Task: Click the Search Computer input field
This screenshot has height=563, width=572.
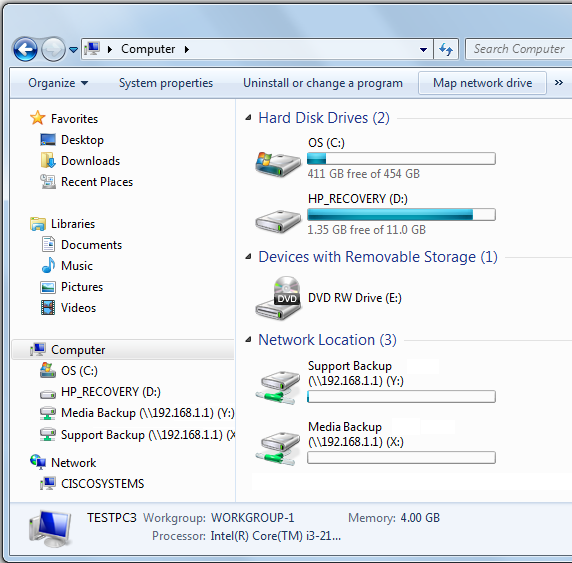Action: coord(519,49)
